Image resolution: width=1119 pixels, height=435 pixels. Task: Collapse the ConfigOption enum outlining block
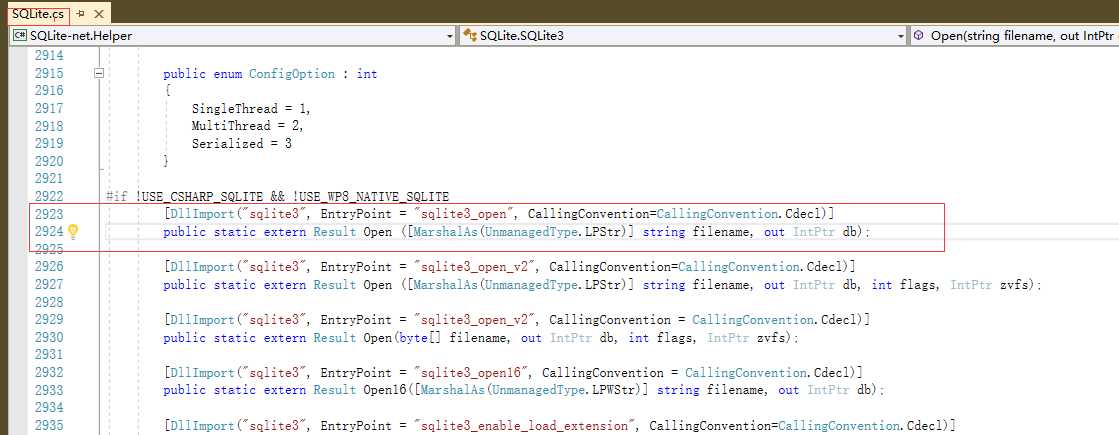99,73
